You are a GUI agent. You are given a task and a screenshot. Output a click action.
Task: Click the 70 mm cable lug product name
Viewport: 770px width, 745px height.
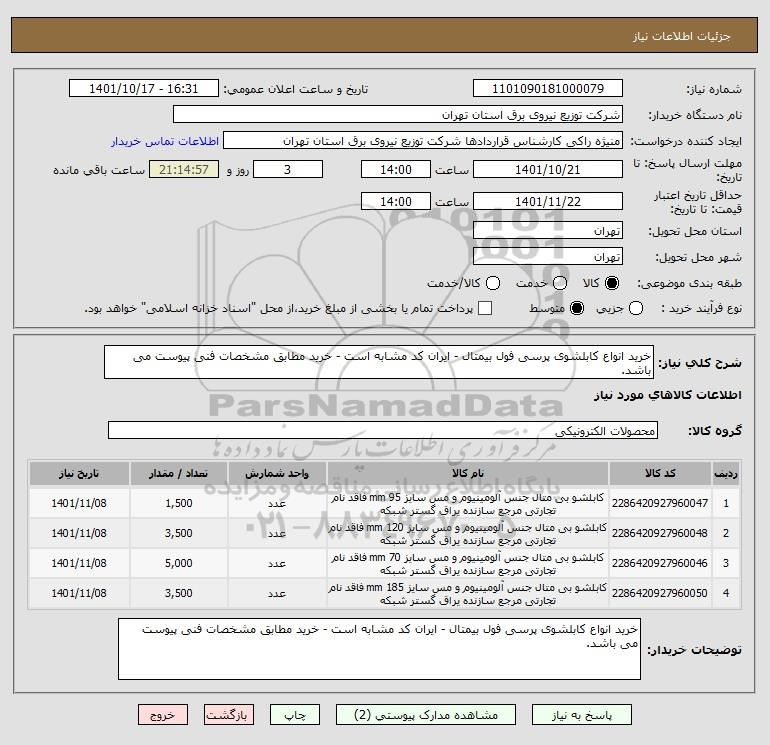pos(468,564)
